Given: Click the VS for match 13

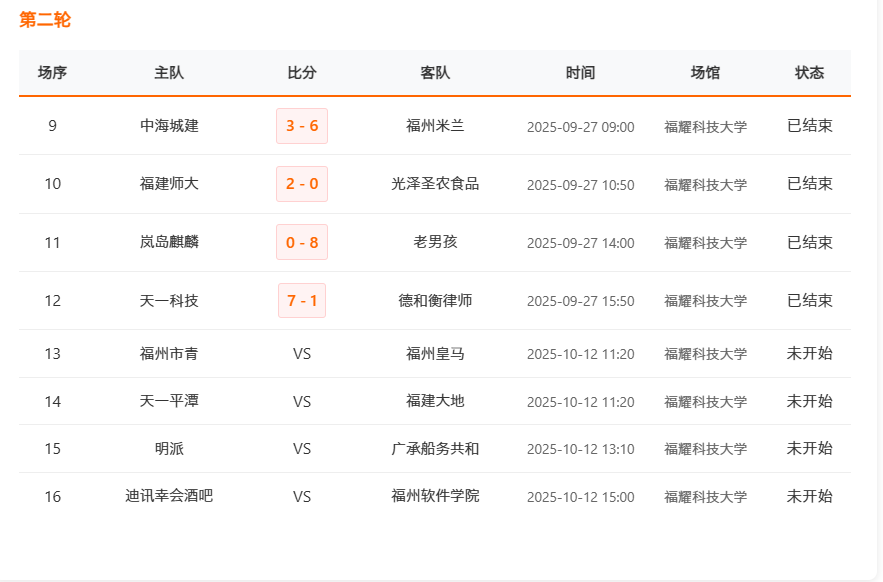Looking at the screenshot, I should [302, 354].
